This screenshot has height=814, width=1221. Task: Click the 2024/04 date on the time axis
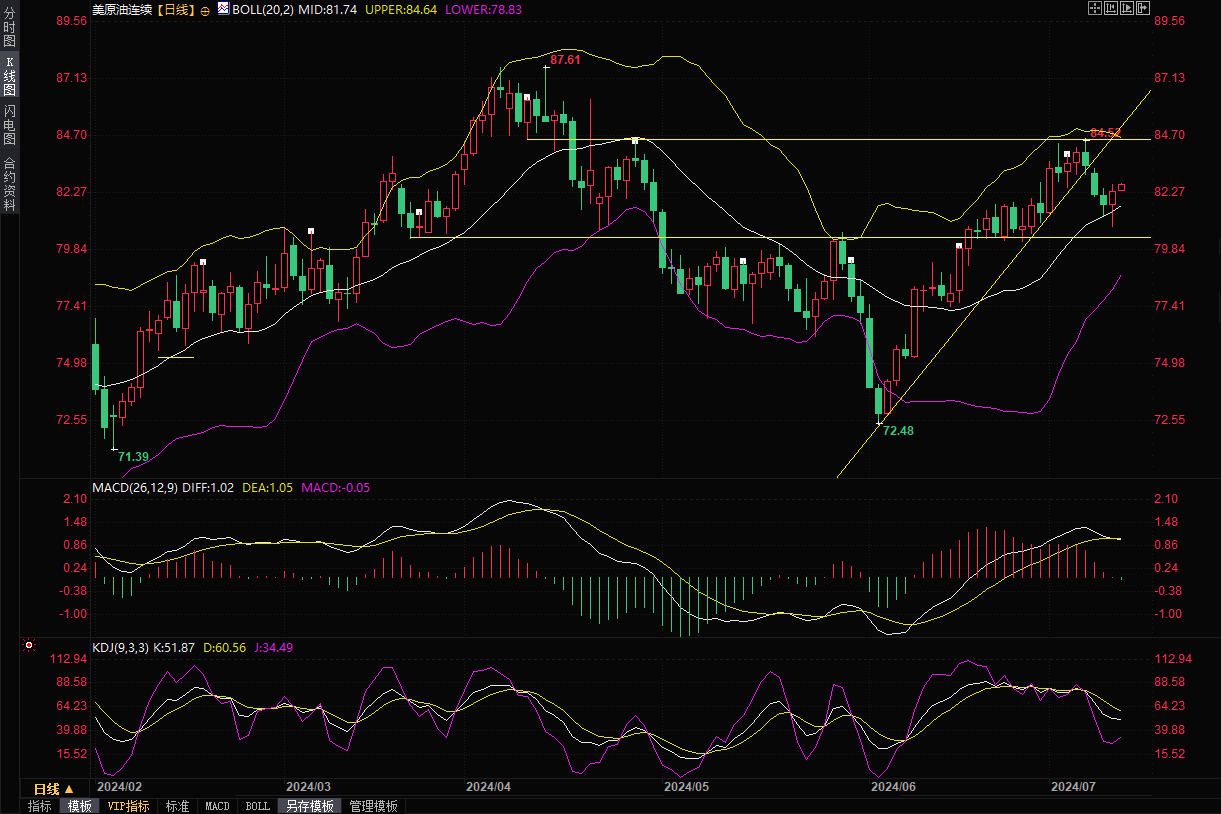[x=488, y=787]
